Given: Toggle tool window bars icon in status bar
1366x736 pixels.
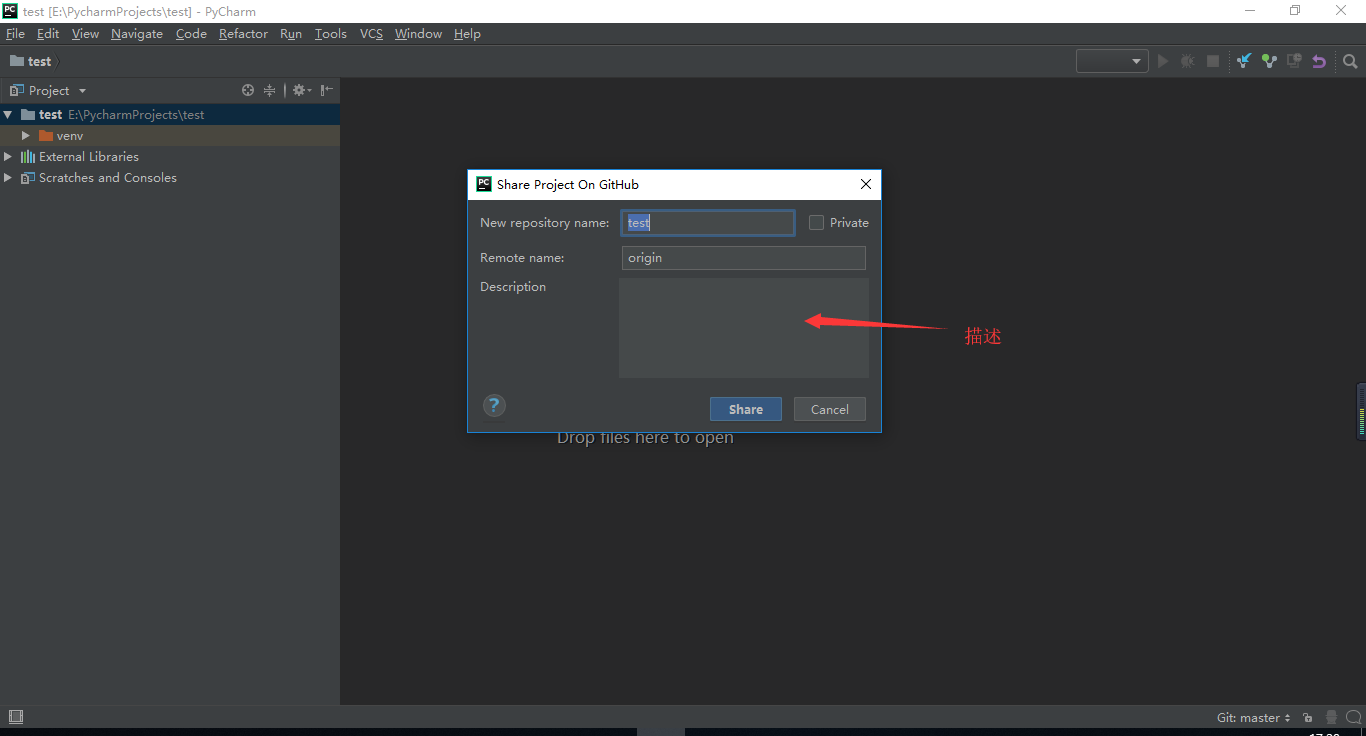Looking at the screenshot, I should 16,717.
